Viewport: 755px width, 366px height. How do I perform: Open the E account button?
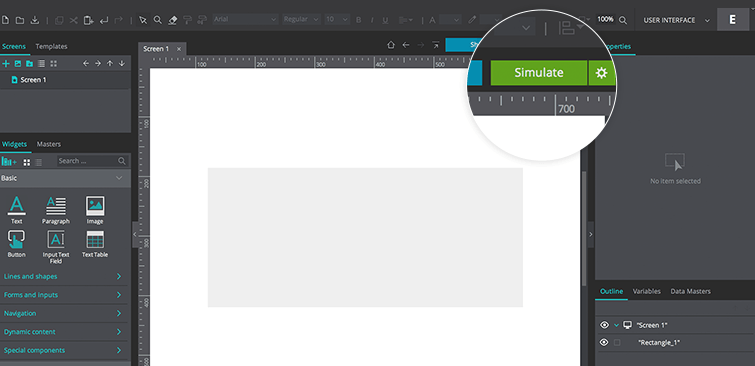coord(732,20)
